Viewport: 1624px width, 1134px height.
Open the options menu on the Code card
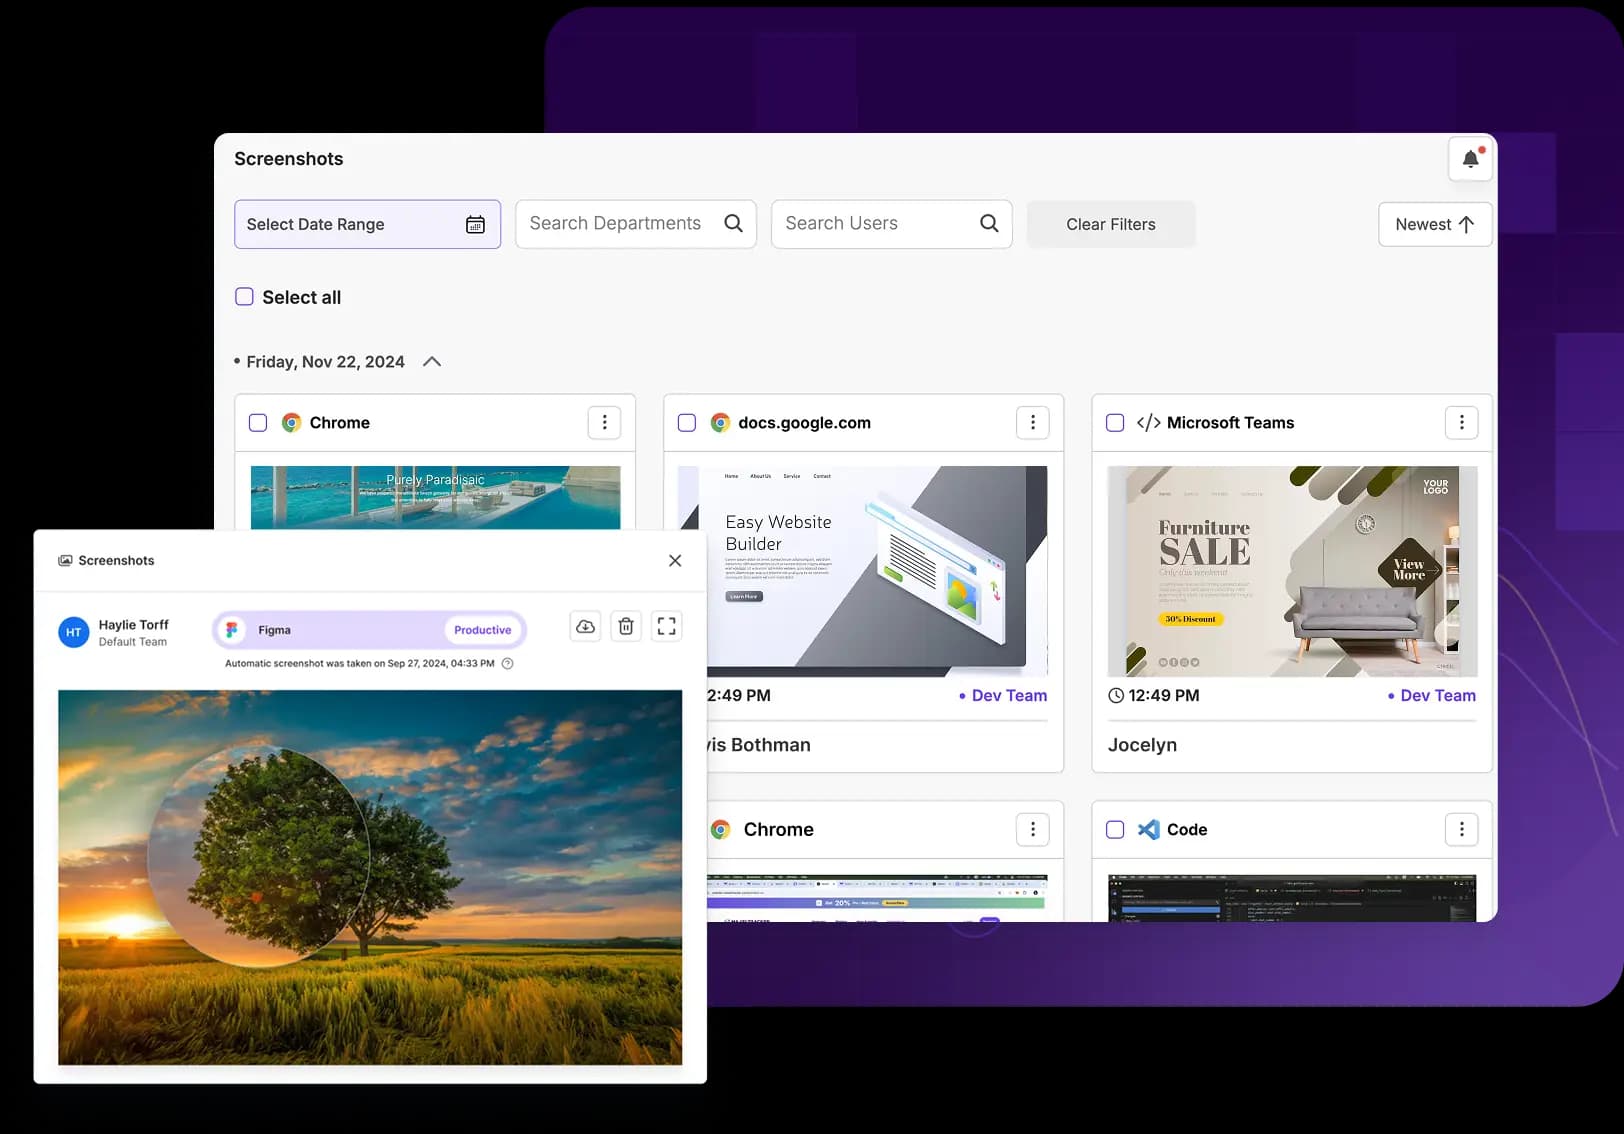coord(1461,829)
